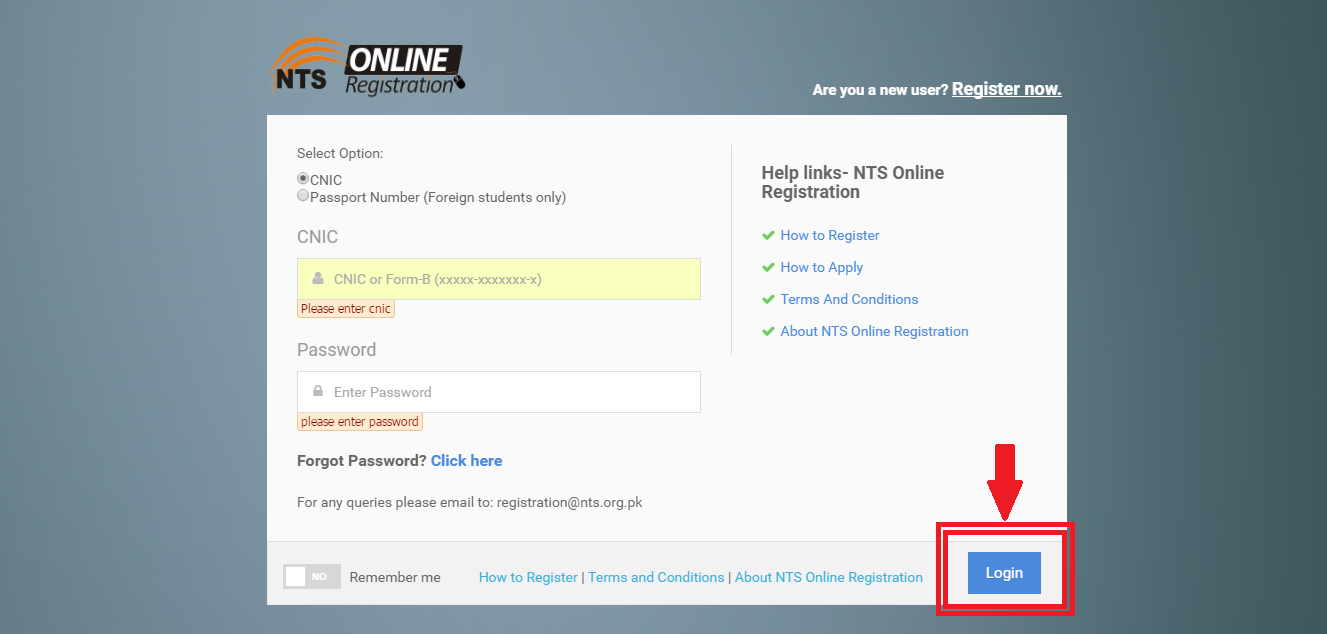The image size is (1327, 634).
Task: Focus the CNIC or Form-B input field
Action: click(x=499, y=279)
